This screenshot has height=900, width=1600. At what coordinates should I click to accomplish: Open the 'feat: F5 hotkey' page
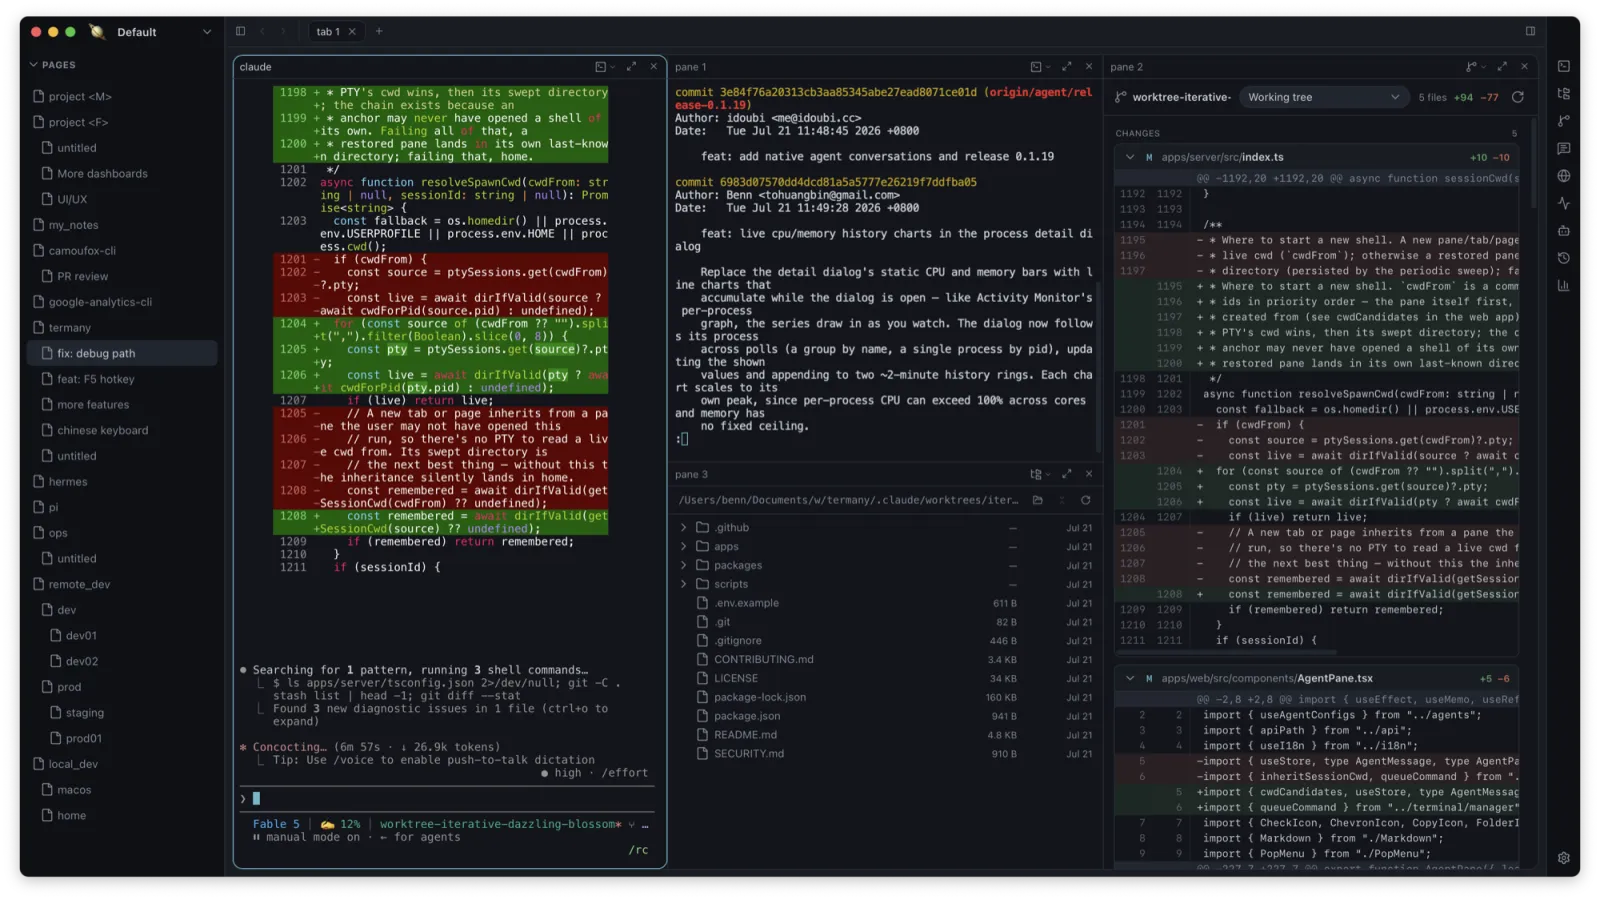point(121,379)
